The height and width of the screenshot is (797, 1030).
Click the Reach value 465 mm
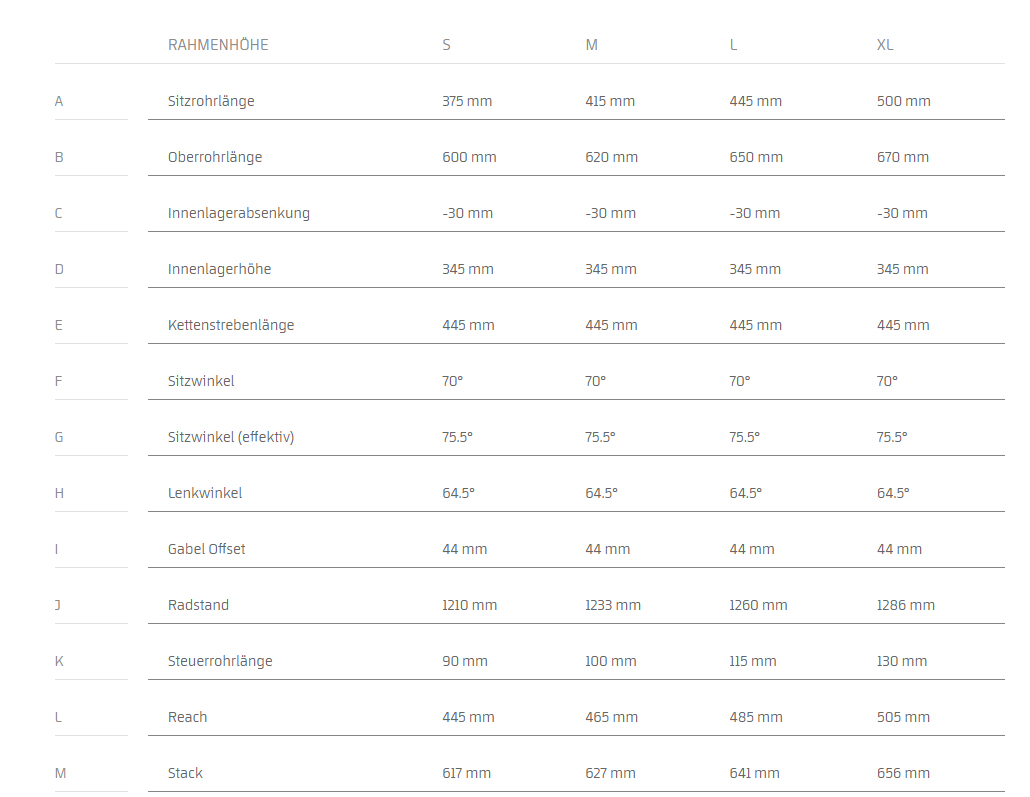click(611, 717)
